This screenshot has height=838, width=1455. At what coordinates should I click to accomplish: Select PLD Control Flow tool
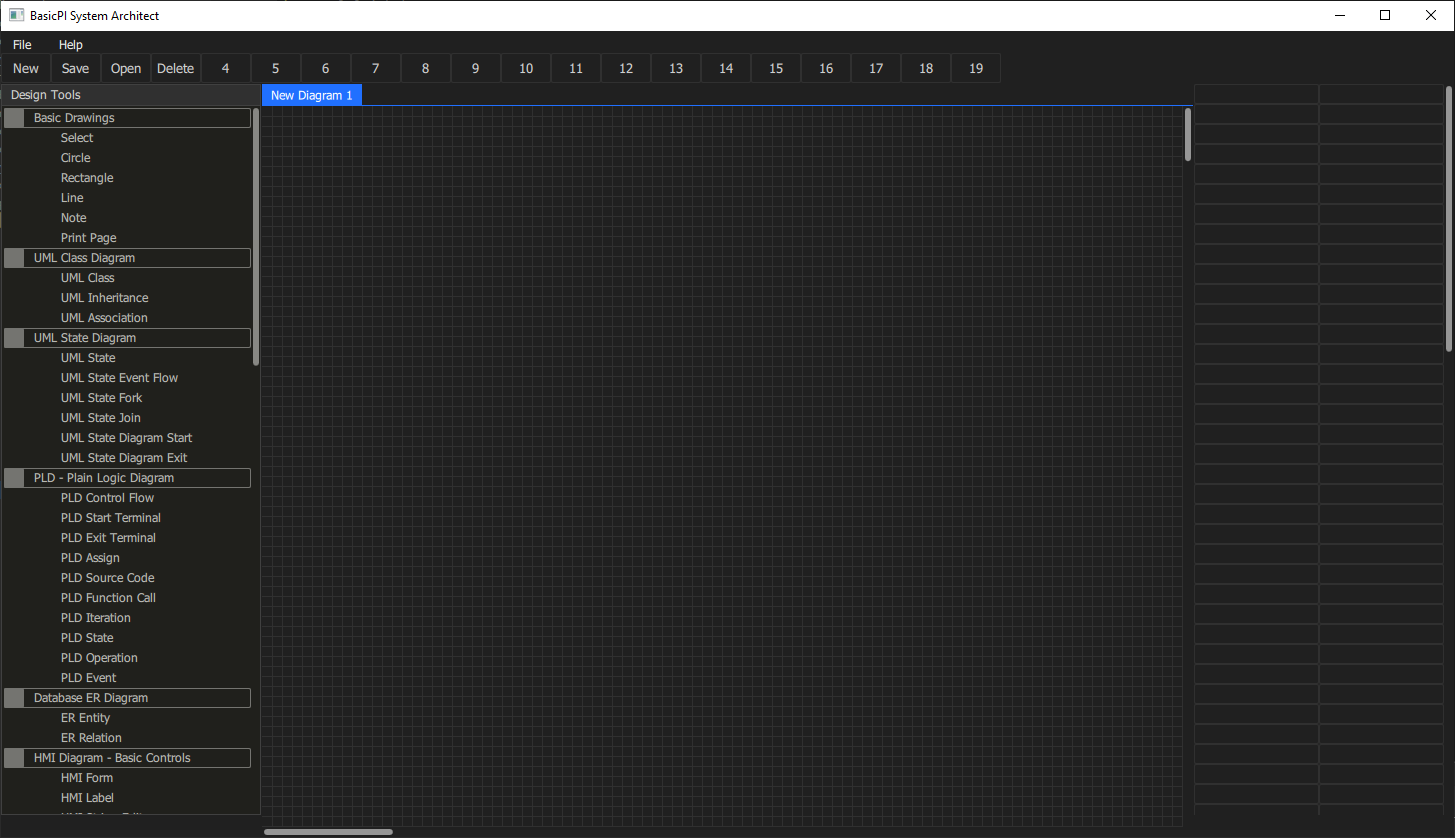108,498
